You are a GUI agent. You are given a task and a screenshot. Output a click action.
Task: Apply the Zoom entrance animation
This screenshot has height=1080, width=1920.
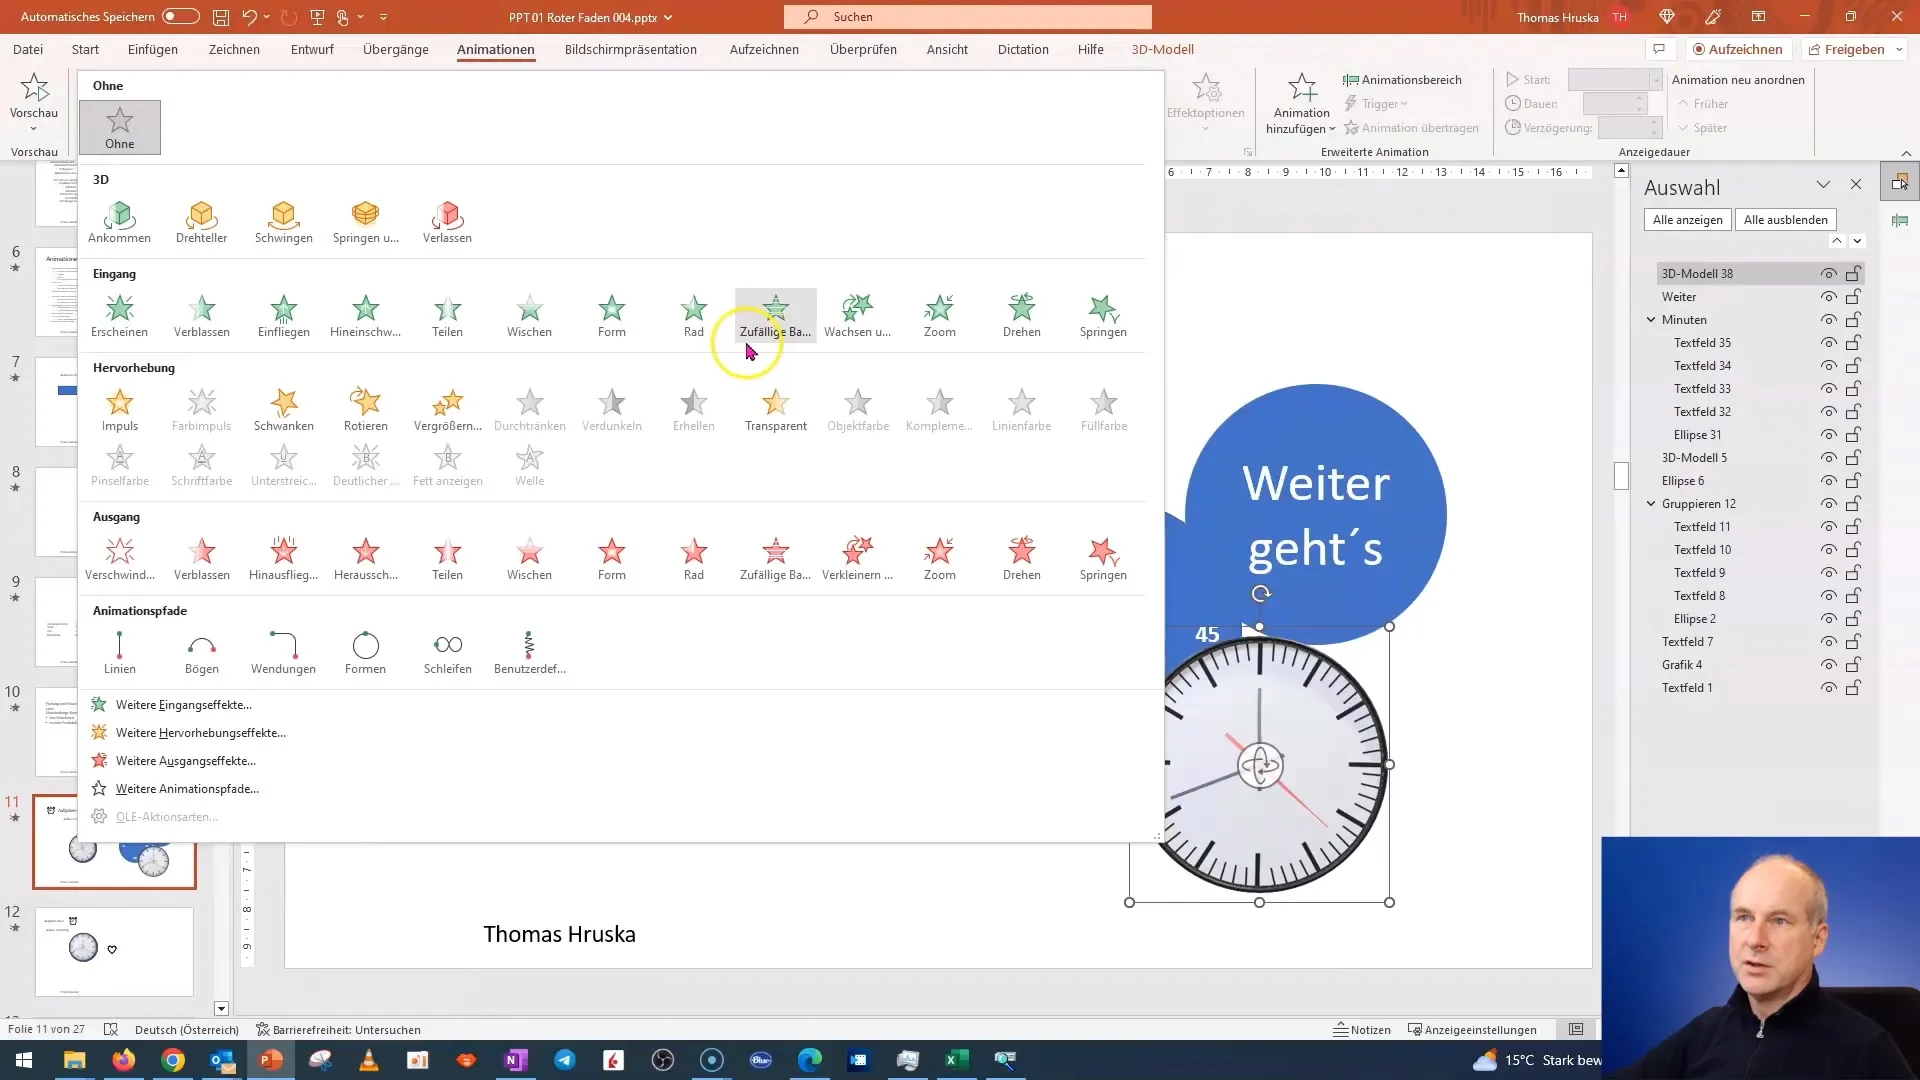pyautogui.click(x=939, y=316)
